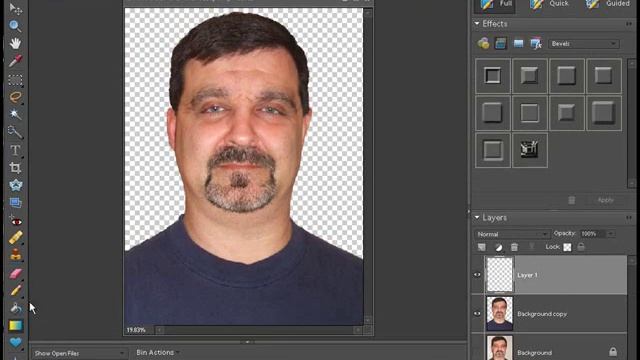Select the Cookie Cutter tool

pyautogui.click(x=16, y=185)
